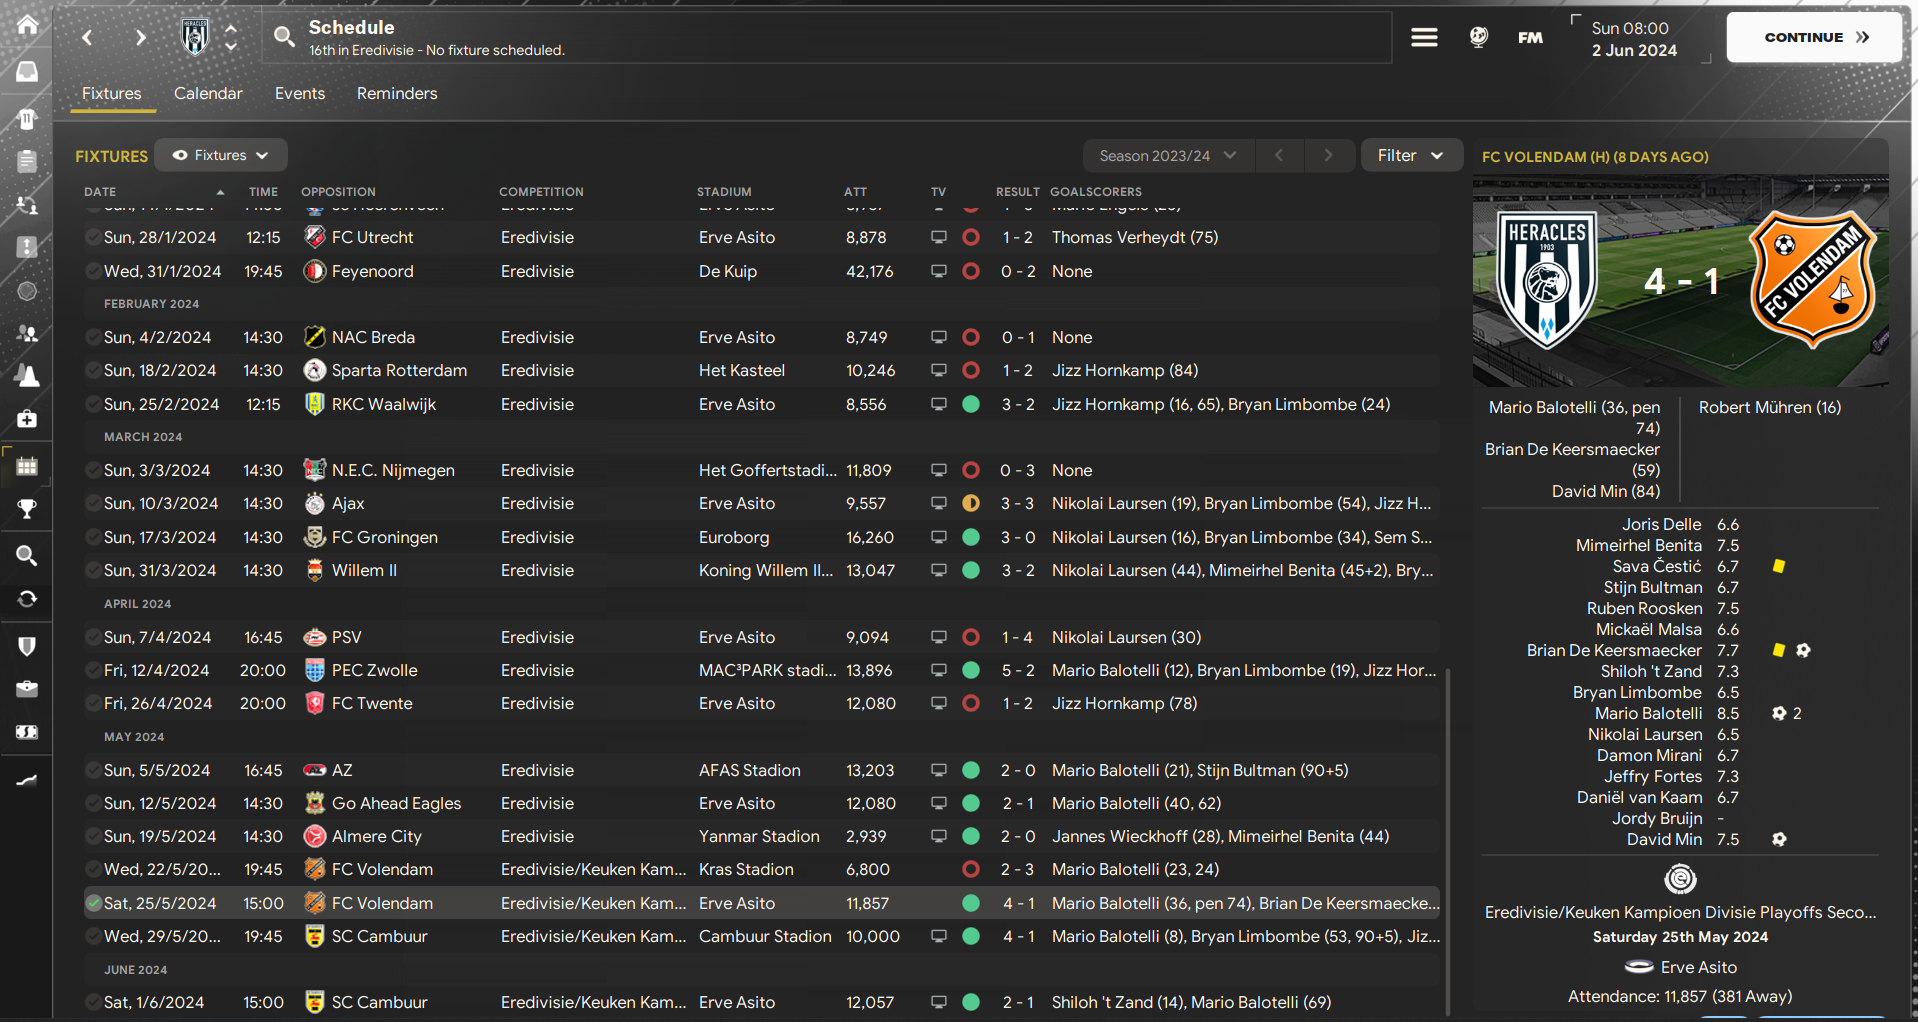This screenshot has height=1022, width=1918.
Task: Toggle selection circle for Go Ahead Eagles row
Action: tap(93, 803)
